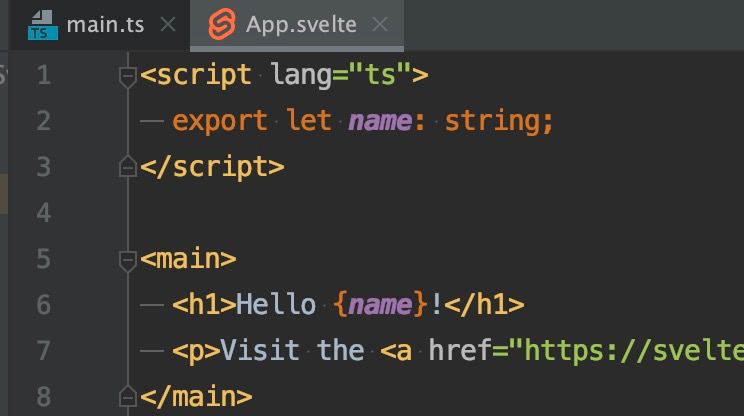Select the App.svelte tab
Screen dimensions: 744x416
click(x=297, y=25)
